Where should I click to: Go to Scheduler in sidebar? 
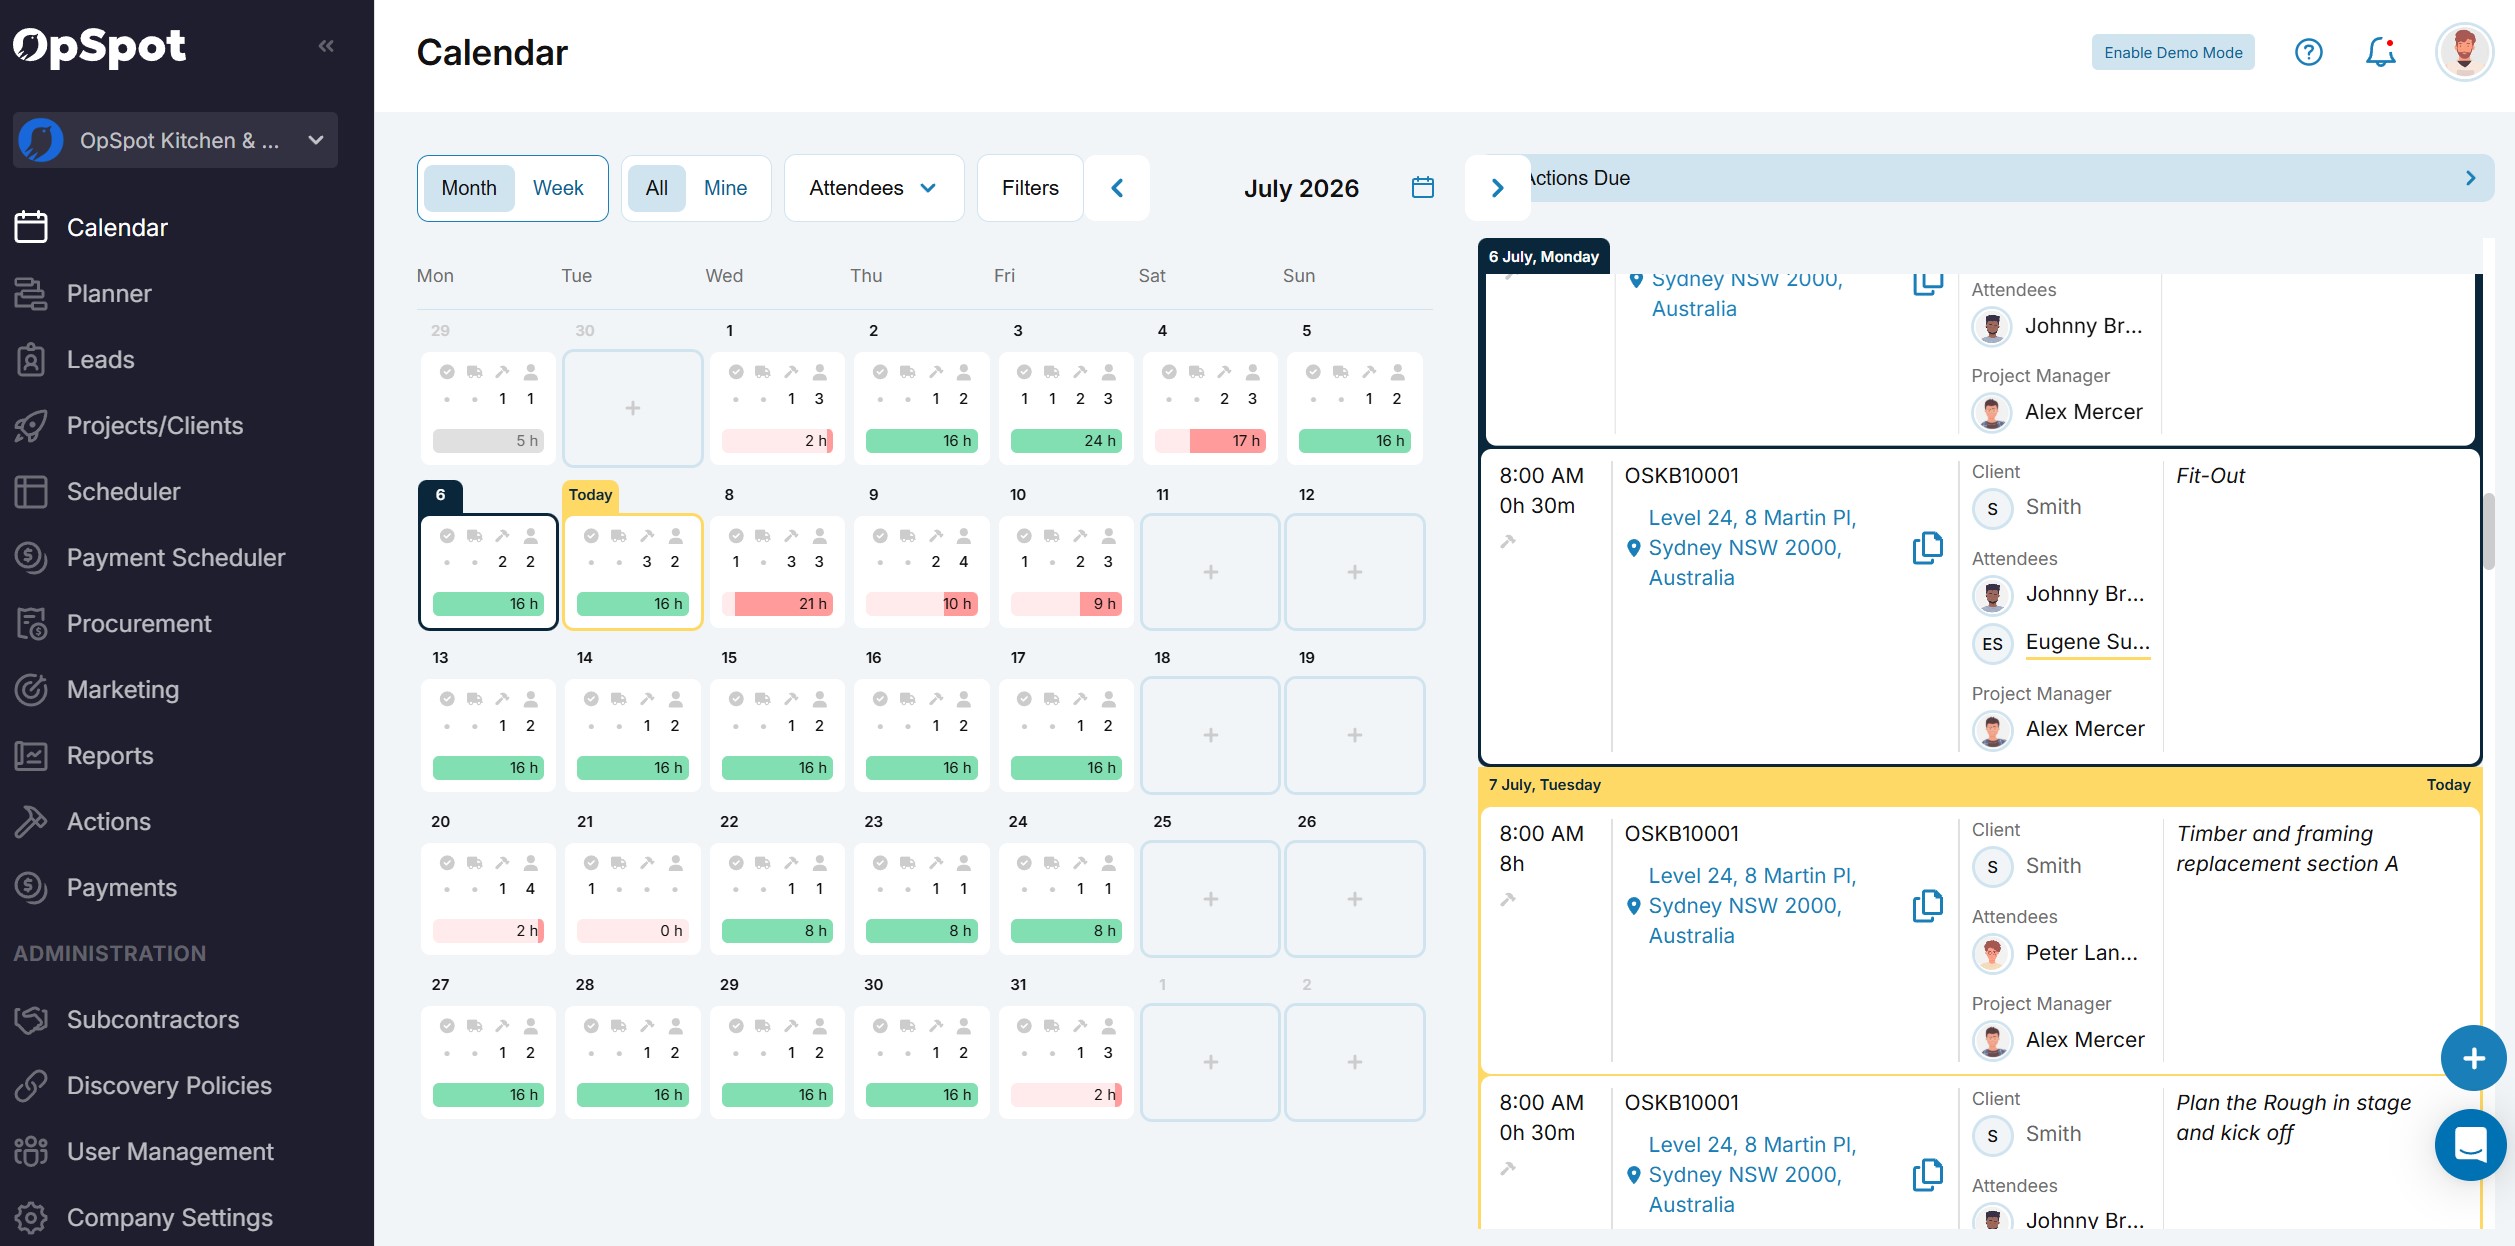coord(124,491)
